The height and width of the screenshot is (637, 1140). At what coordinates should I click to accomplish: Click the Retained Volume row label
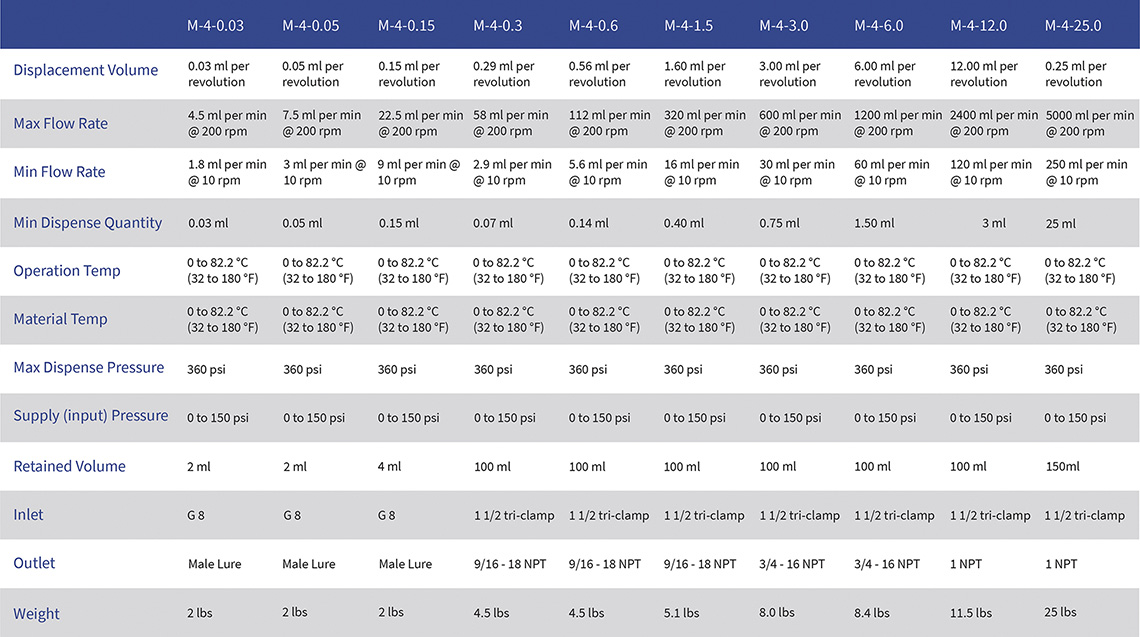pos(69,467)
